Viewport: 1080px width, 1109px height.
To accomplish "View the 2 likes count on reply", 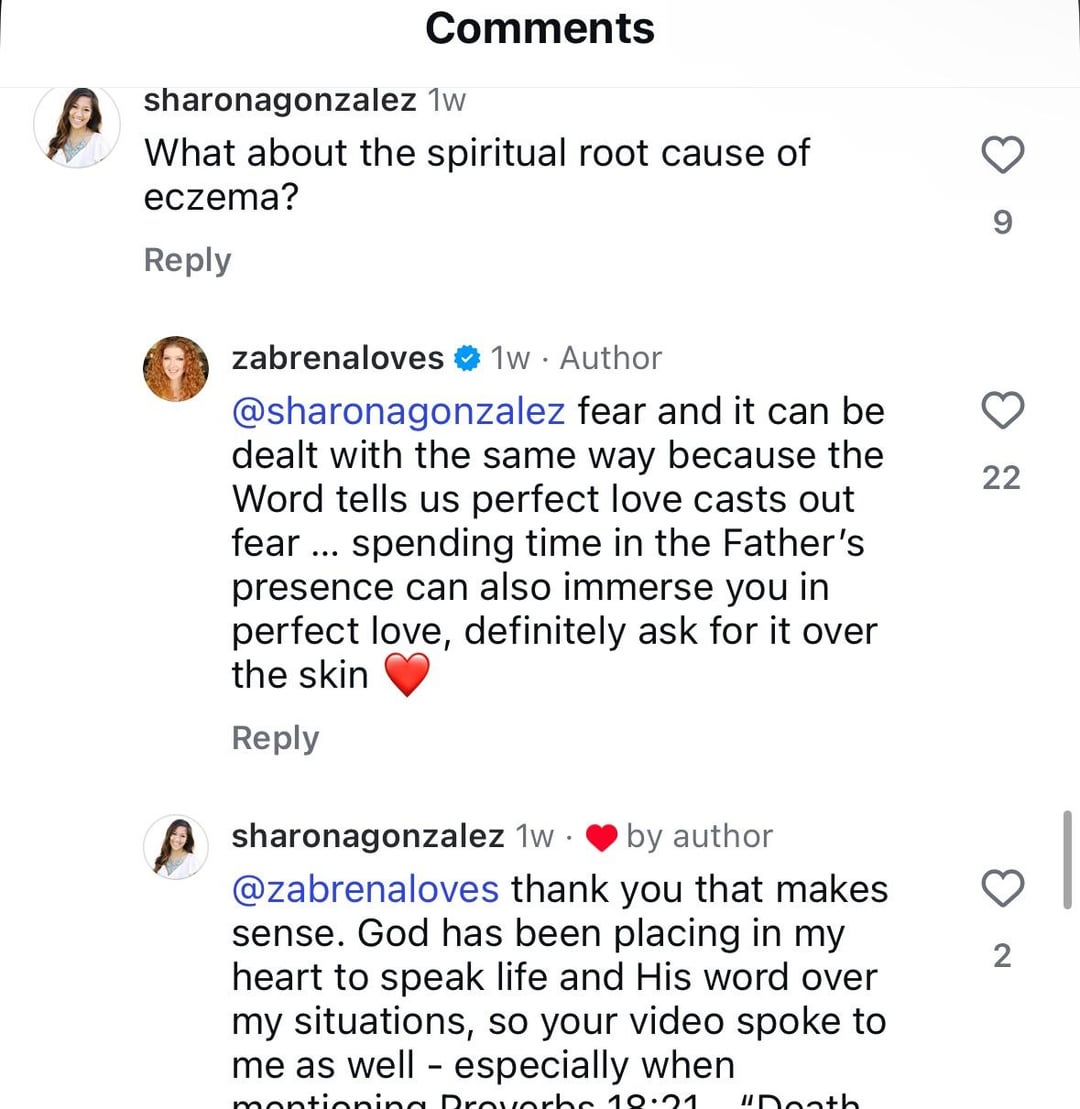I will [x=1002, y=956].
